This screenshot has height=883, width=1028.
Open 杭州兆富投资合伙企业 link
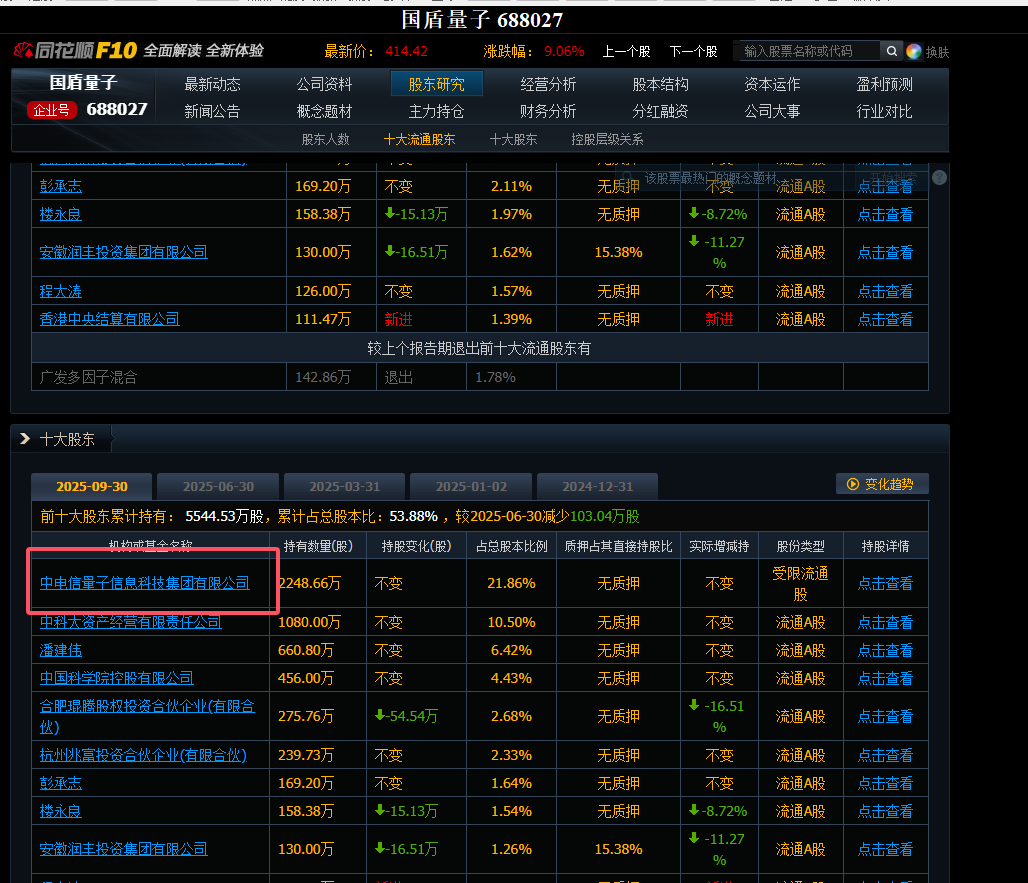pyautogui.click(x=143, y=755)
